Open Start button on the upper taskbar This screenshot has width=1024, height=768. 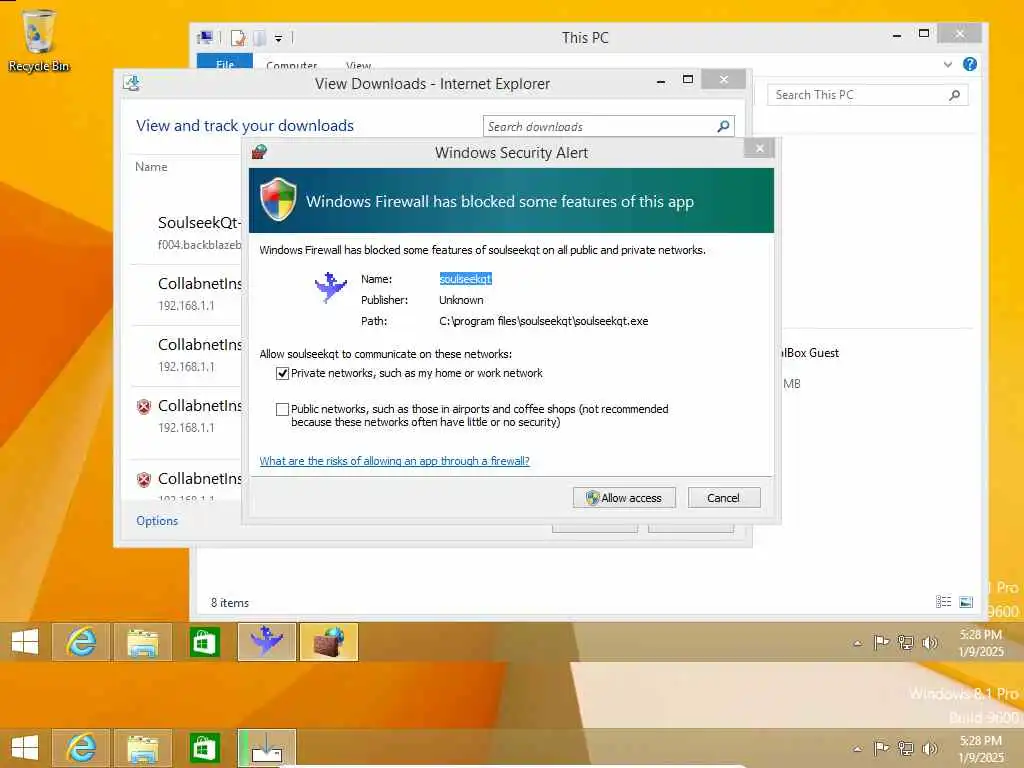coord(25,641)
